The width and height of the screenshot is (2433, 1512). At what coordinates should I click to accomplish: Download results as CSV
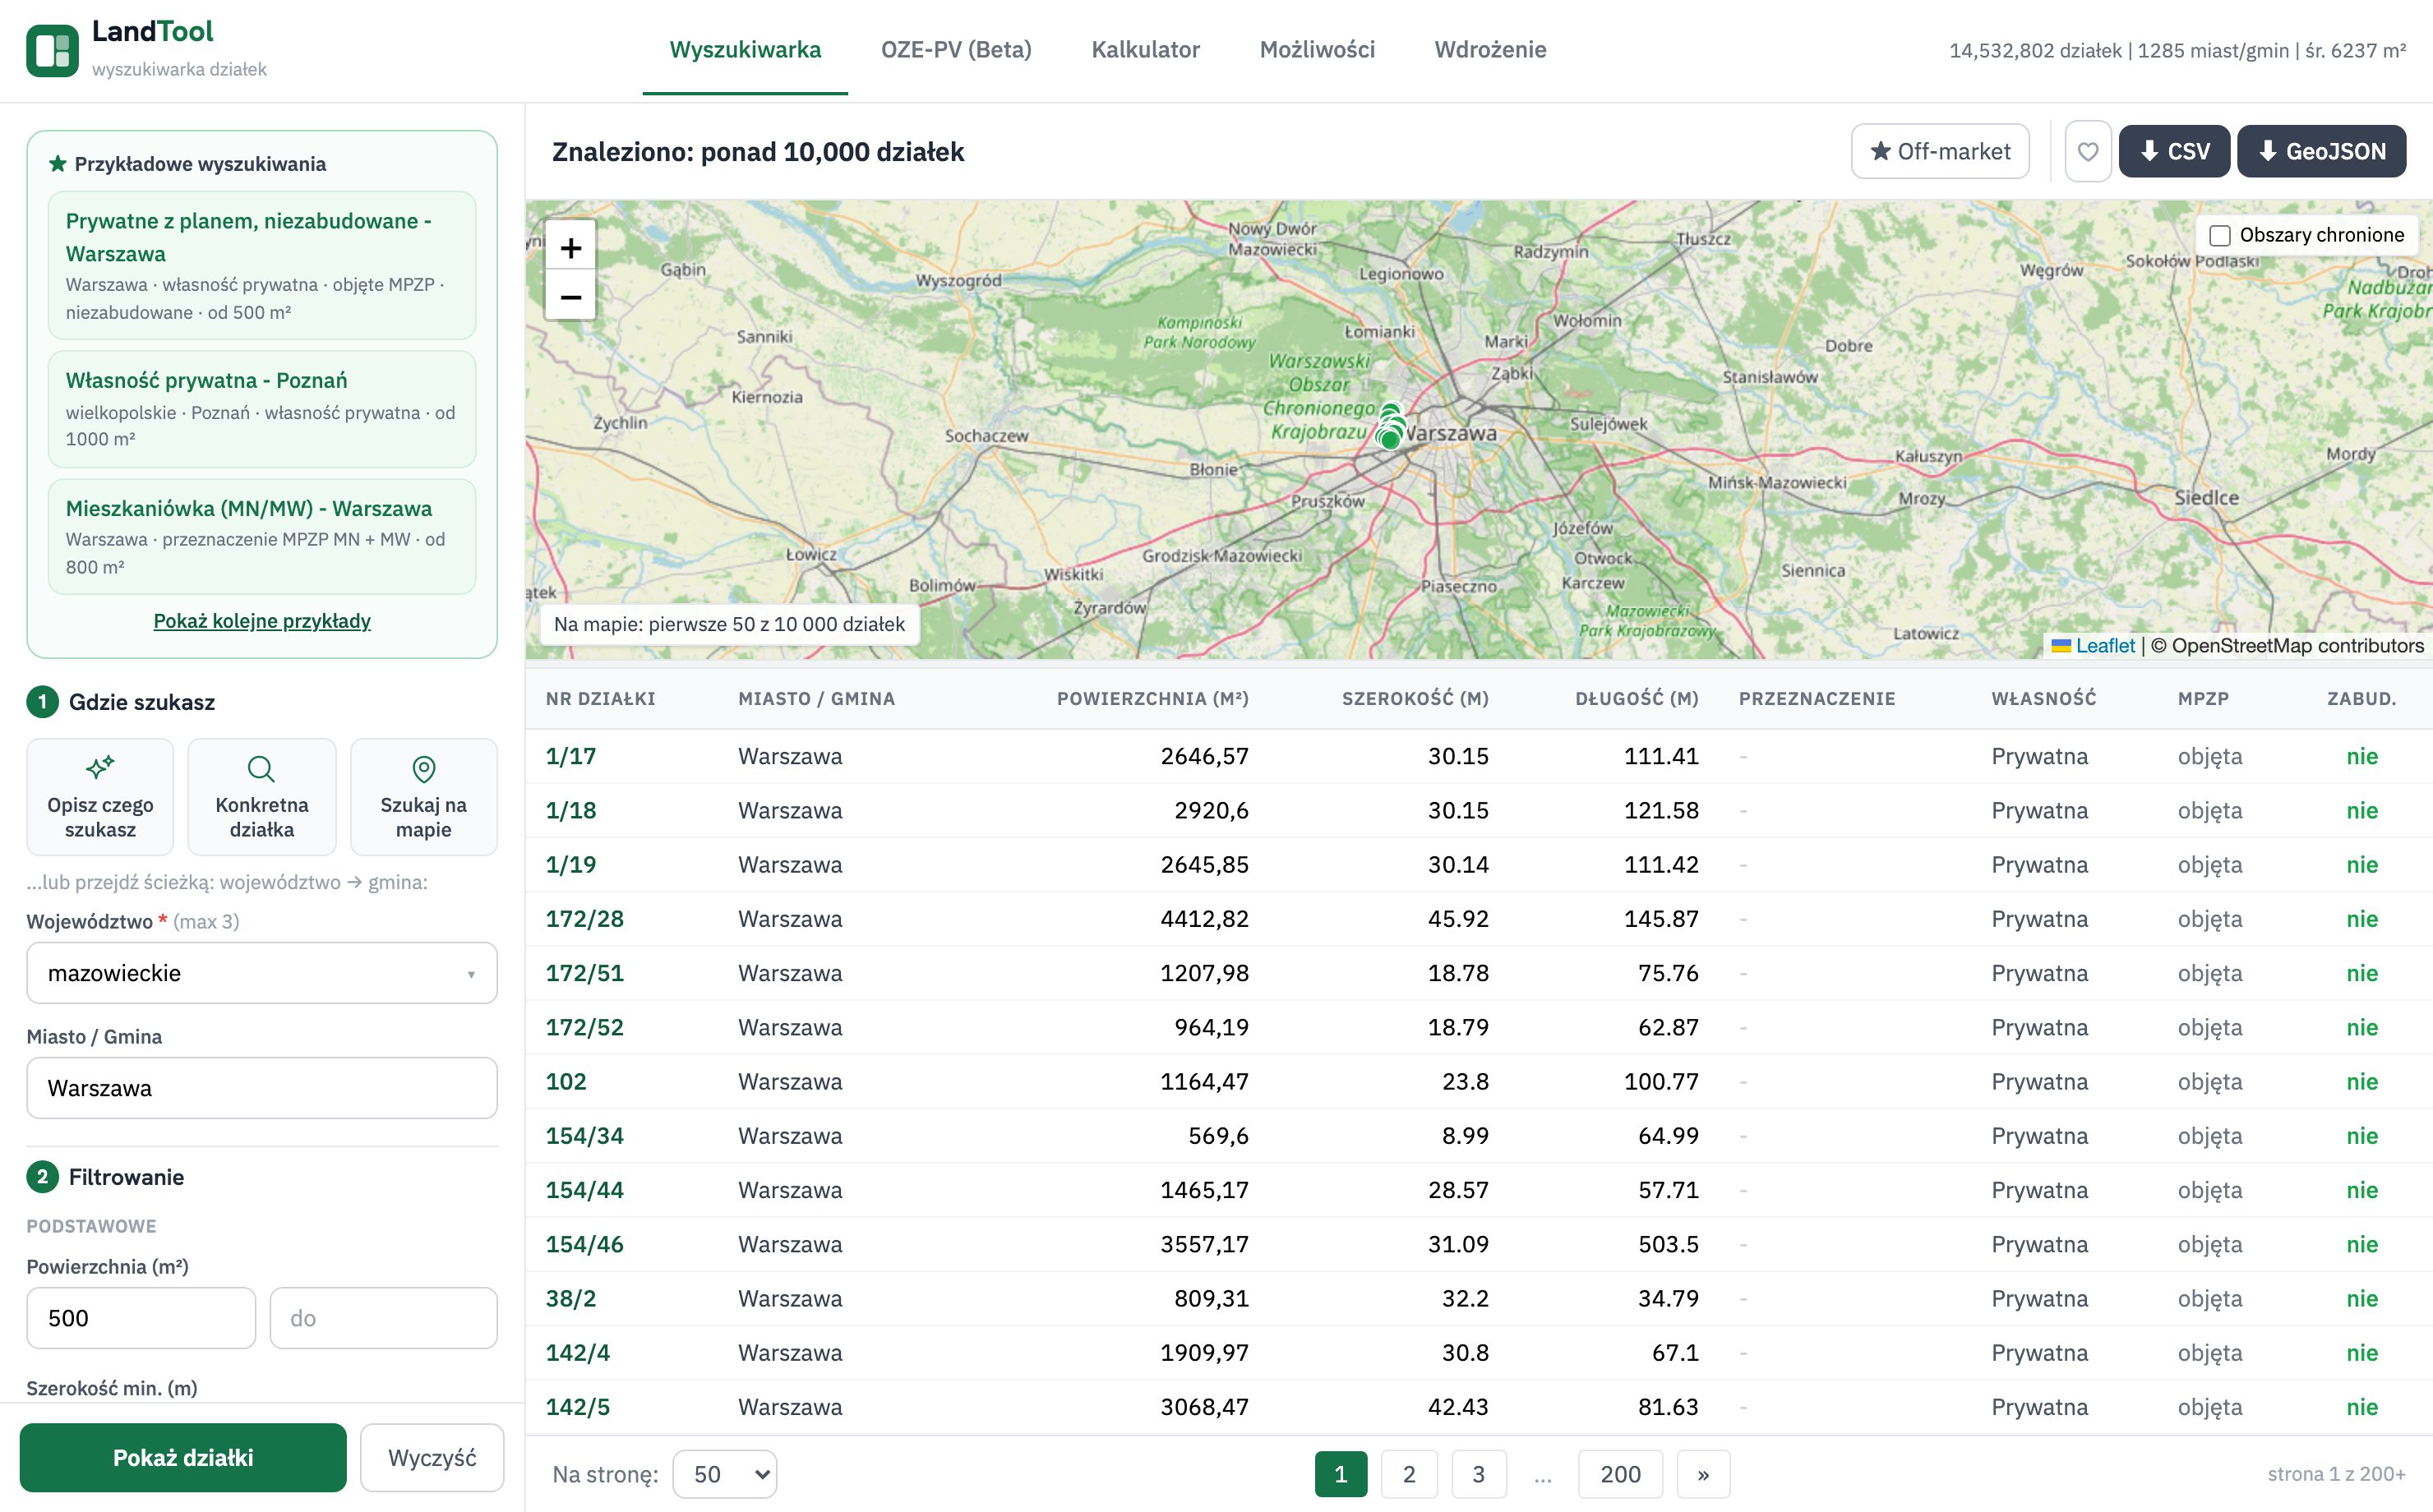click(x=2174, y=151)
